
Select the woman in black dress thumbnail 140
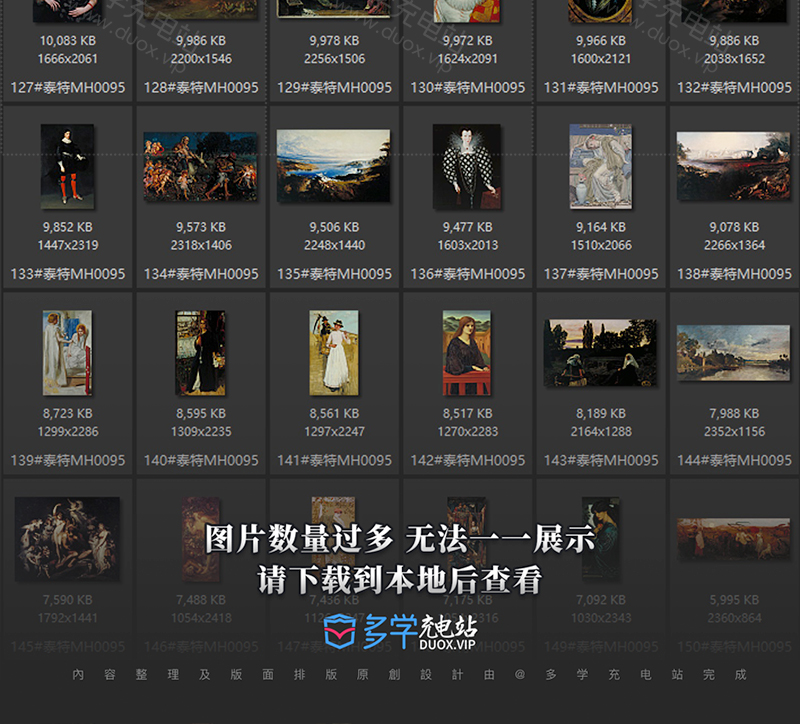tap(200, 352)
